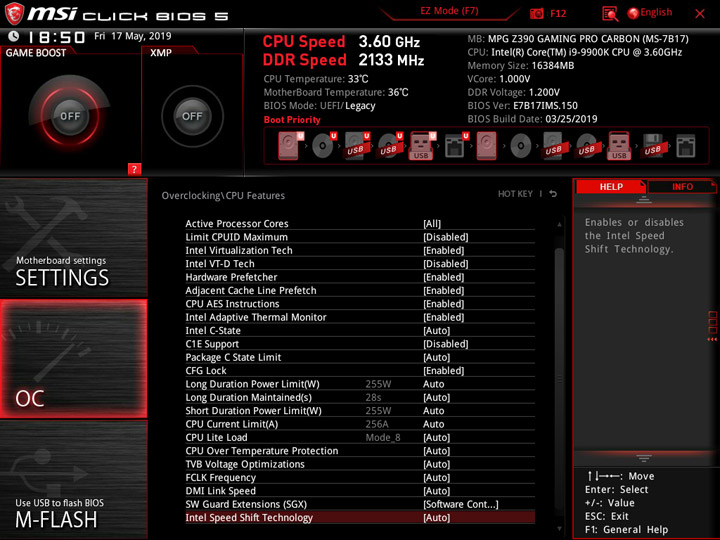This screenshot has width=720, height=540.
Task: Click the Overclocking\CPU Features breadcrumb
Action: [223, 196]
